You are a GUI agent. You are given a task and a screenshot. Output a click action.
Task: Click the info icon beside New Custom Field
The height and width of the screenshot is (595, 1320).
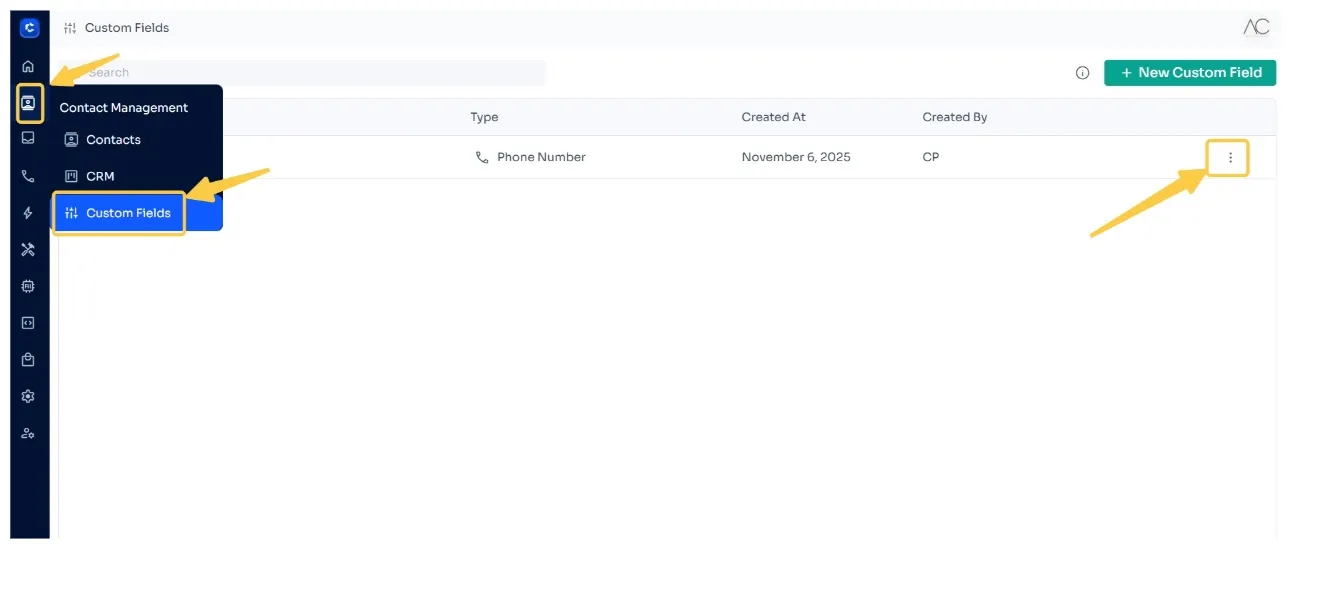(x=1082, y=73)
